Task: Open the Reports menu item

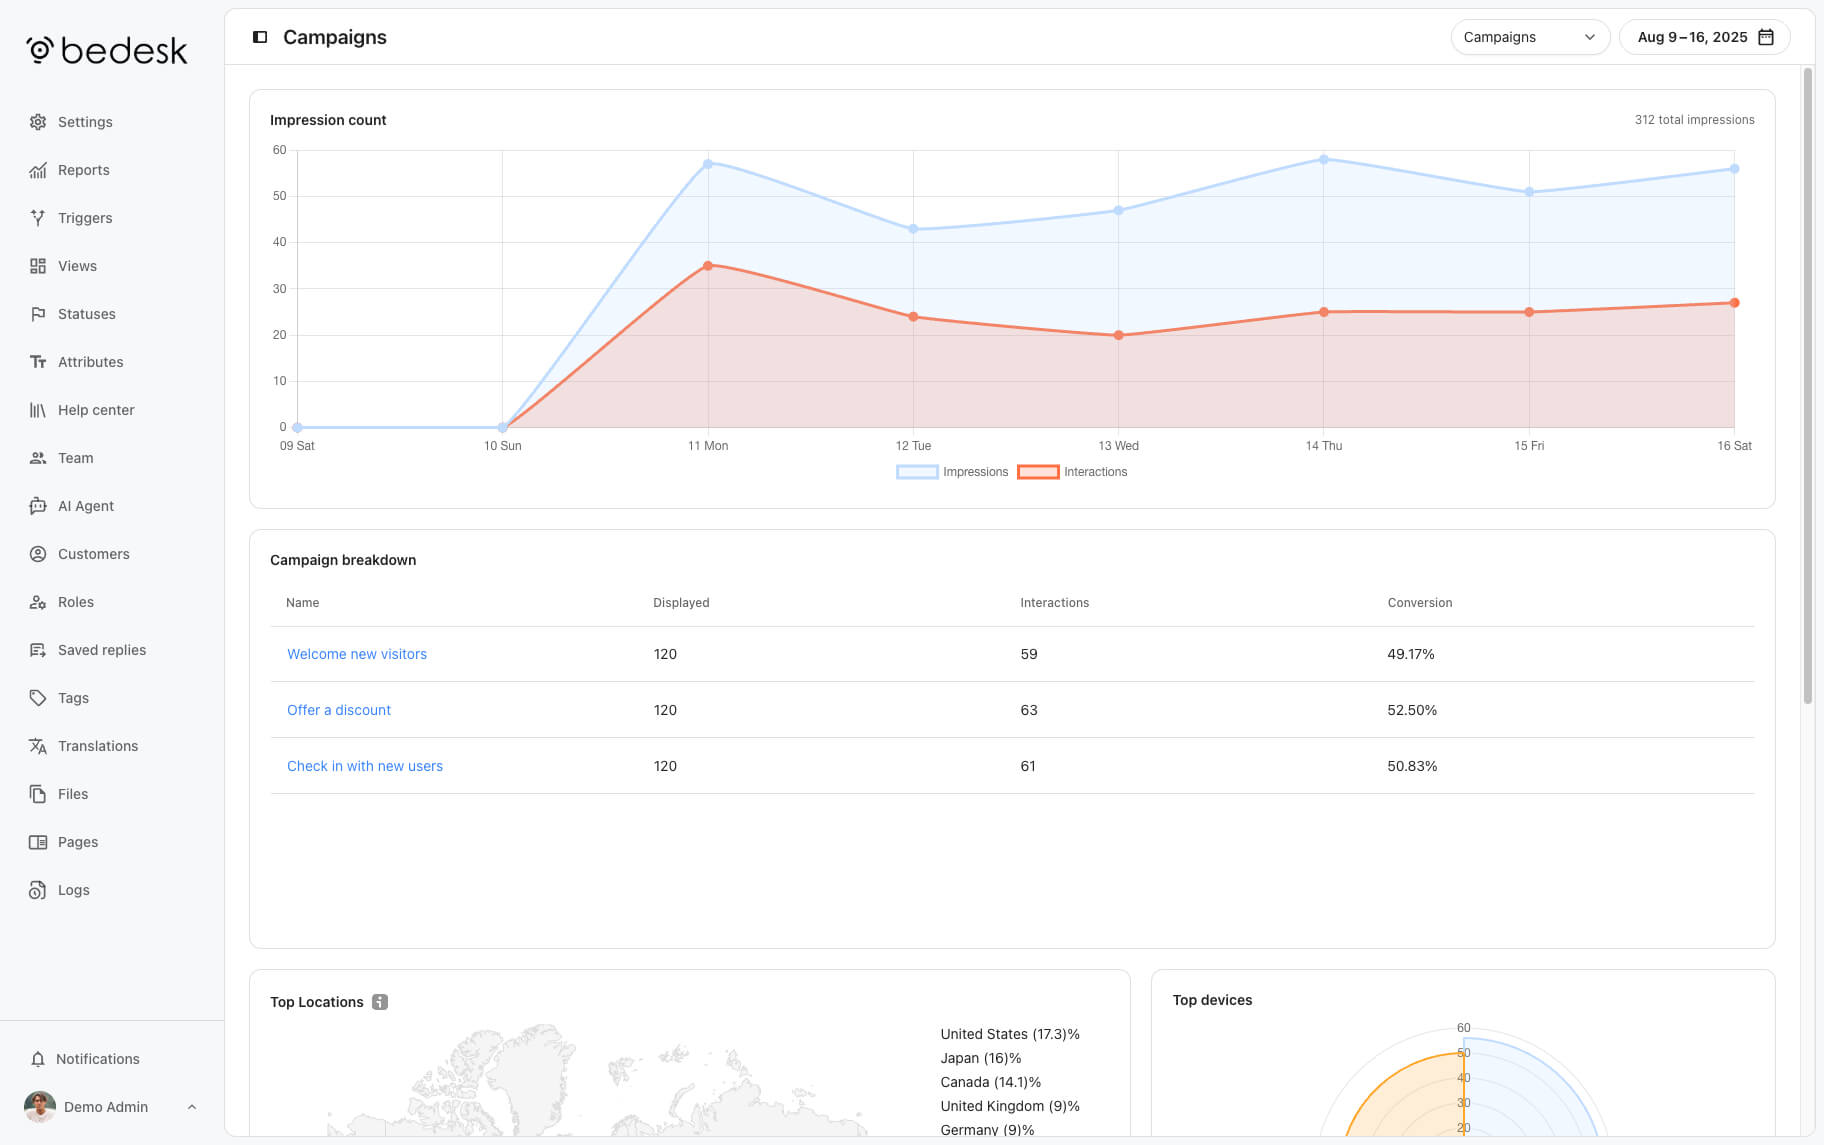Action: click(x=84, y=170)
